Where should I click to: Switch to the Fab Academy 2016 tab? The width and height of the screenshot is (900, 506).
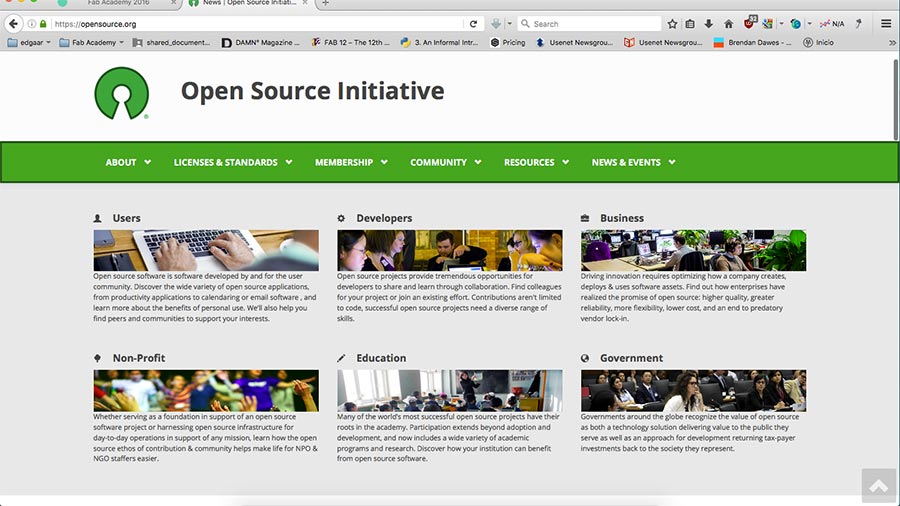pos(118,3)
